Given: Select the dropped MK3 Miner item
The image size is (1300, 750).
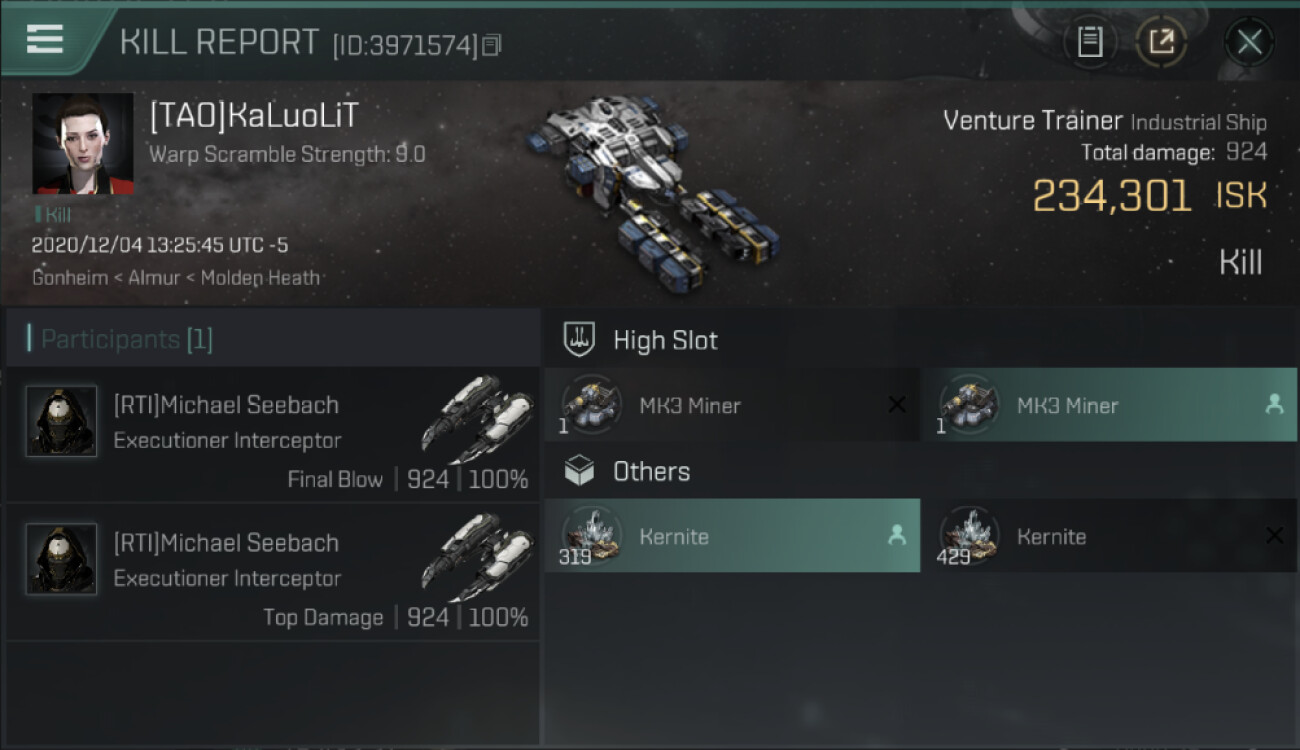Looking at the screenshot, I should click(1109, 405).
